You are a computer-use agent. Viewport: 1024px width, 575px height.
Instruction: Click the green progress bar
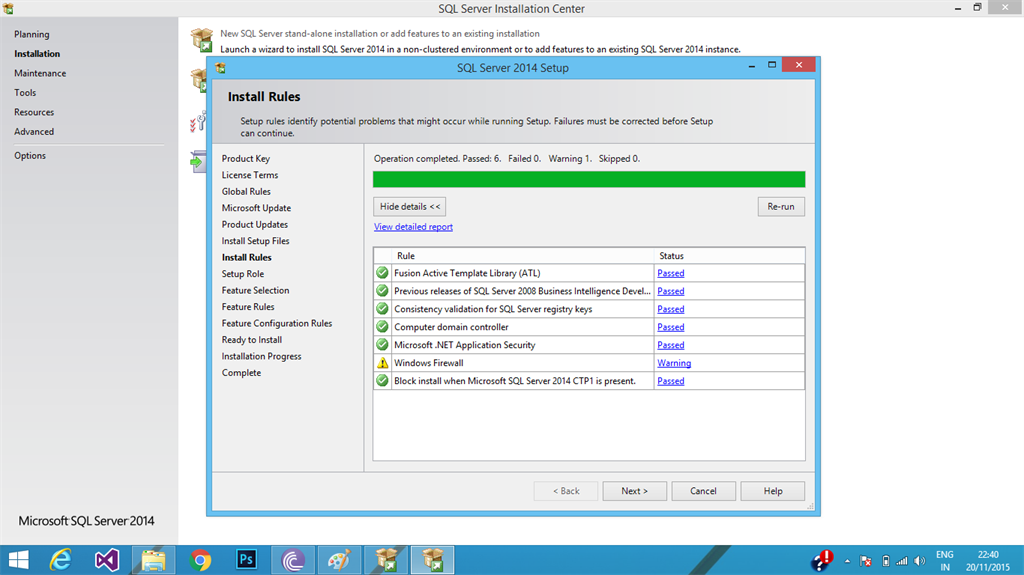[x=589, y=180]
